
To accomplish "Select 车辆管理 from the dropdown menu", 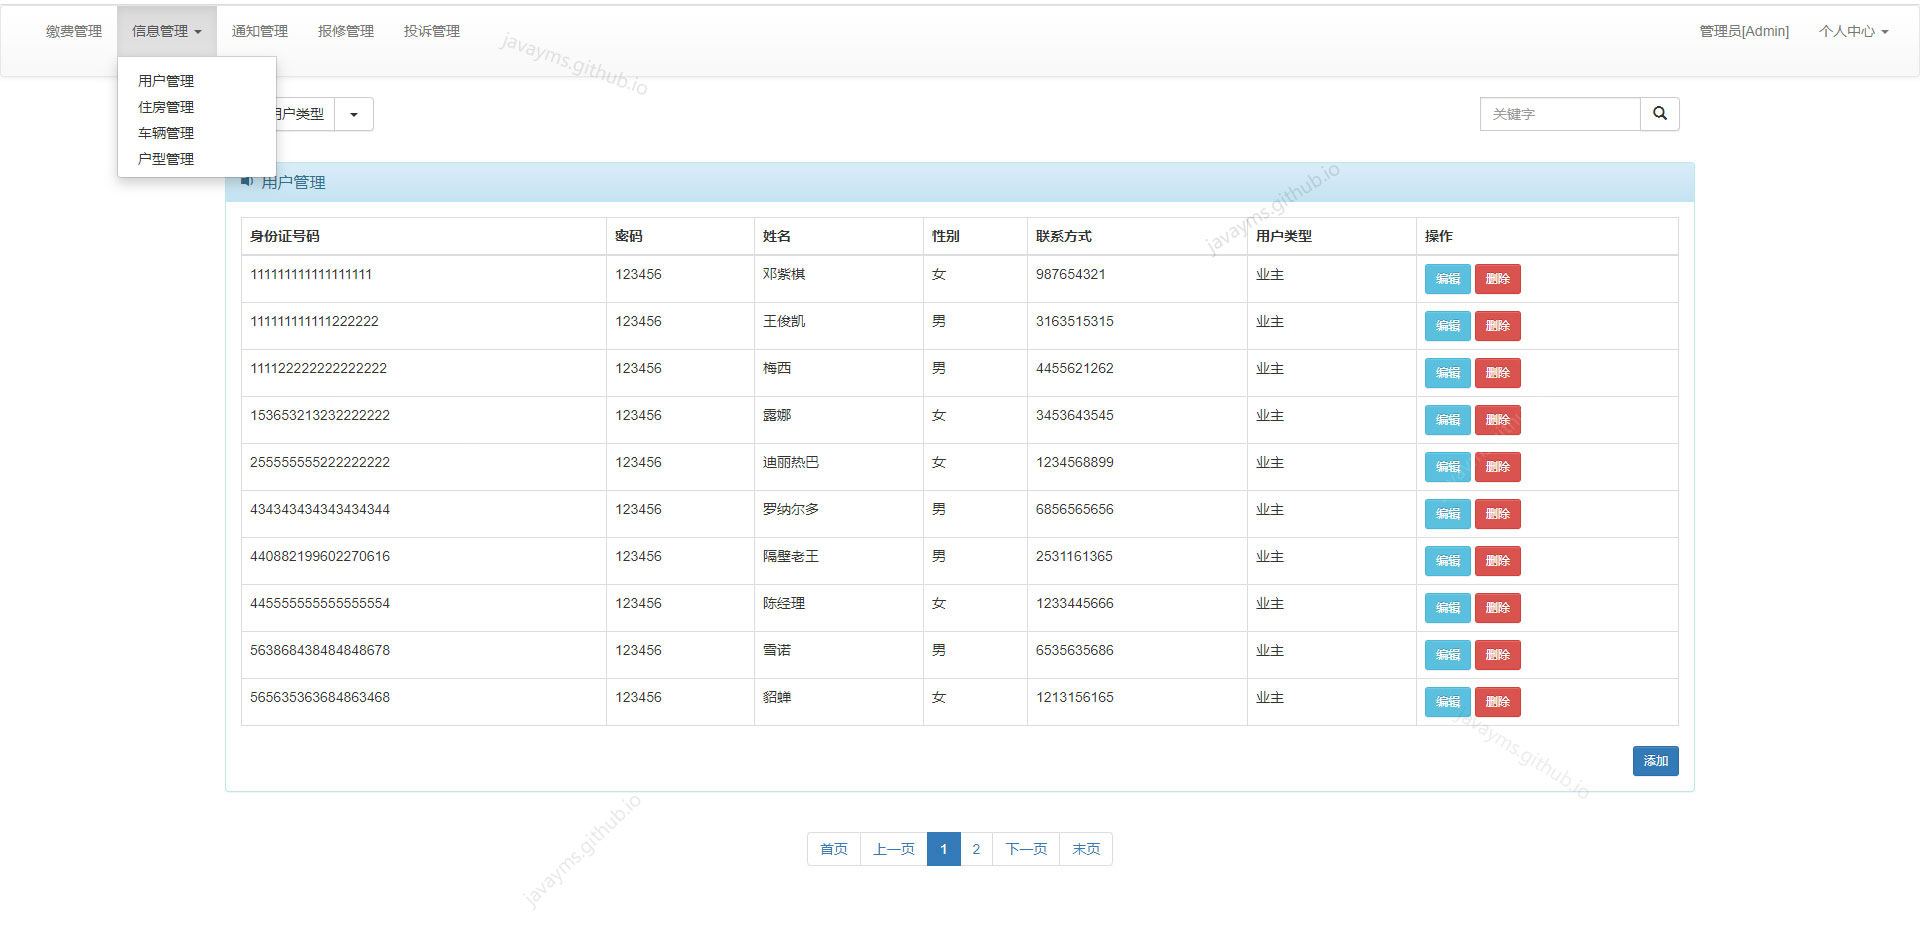I will tap(166, 133).
